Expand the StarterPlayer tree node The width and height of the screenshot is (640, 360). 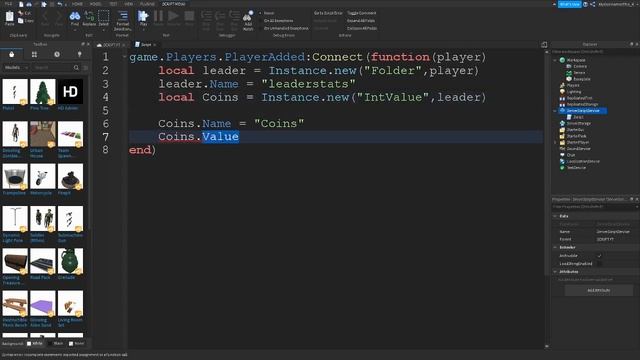[x=555, y=142]
